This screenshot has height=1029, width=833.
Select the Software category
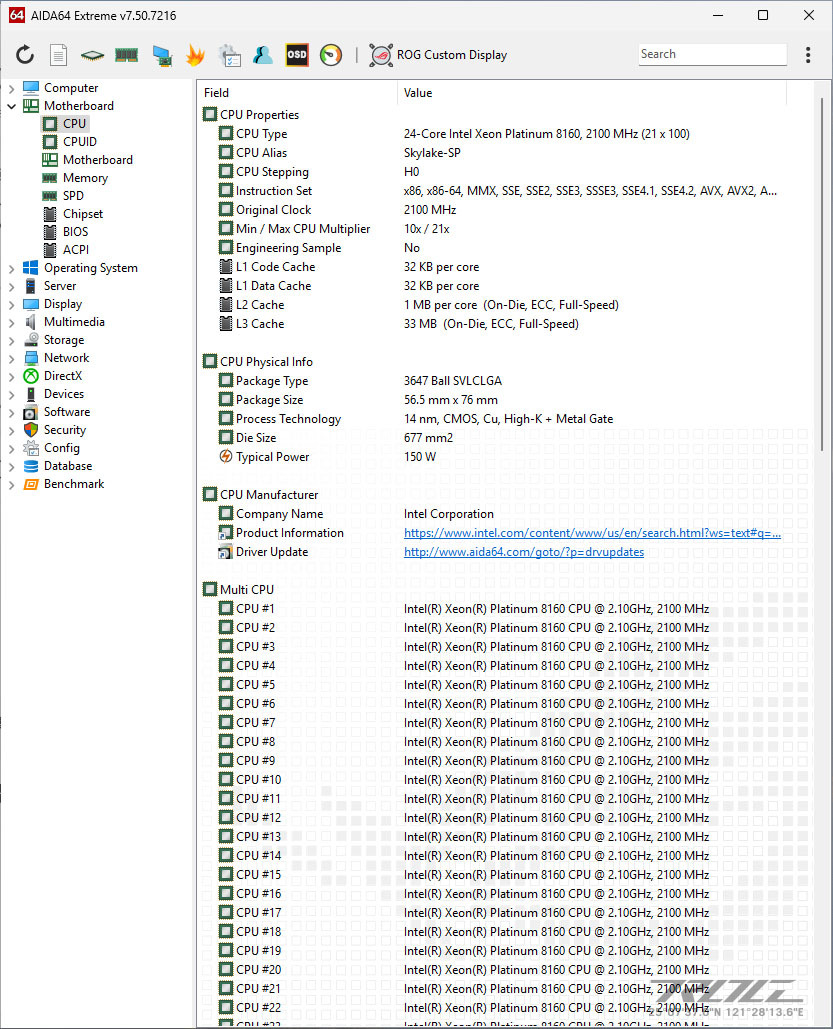(x=67, y=411)
